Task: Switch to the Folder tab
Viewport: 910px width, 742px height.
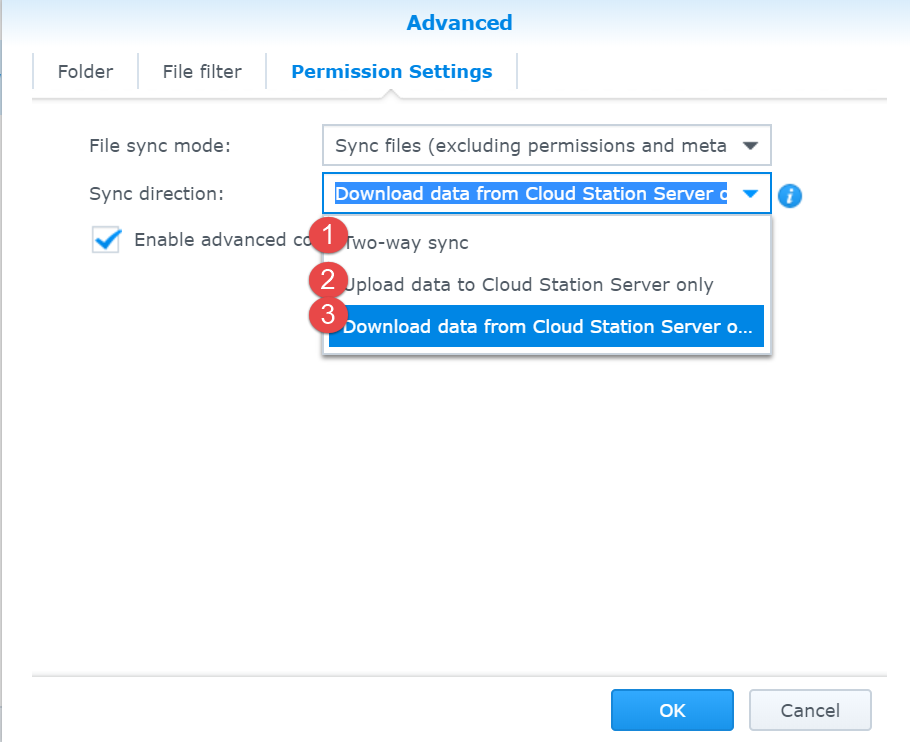Action: click(85, 72)
